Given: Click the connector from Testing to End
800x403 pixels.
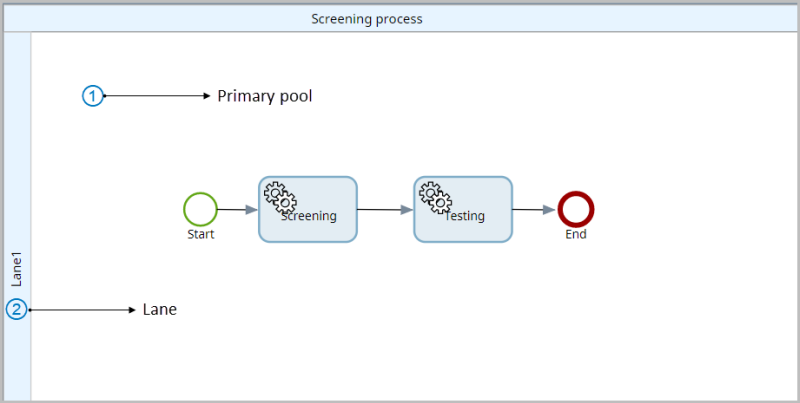Looking at the screenshot, I should click(534, 210).
